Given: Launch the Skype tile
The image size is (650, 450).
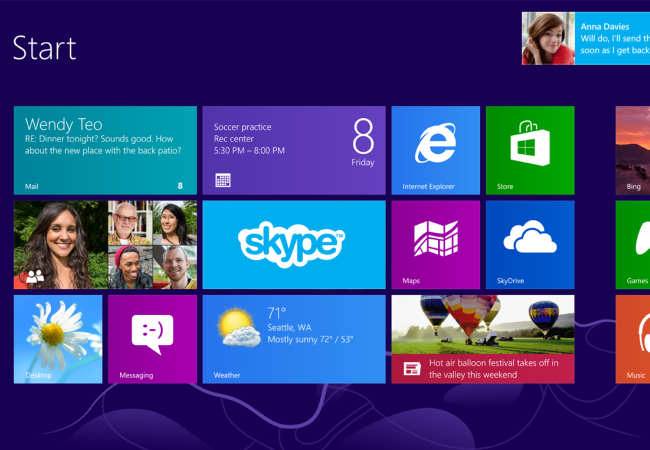Looking at the screenshot, I should click(x=294, y=245).
